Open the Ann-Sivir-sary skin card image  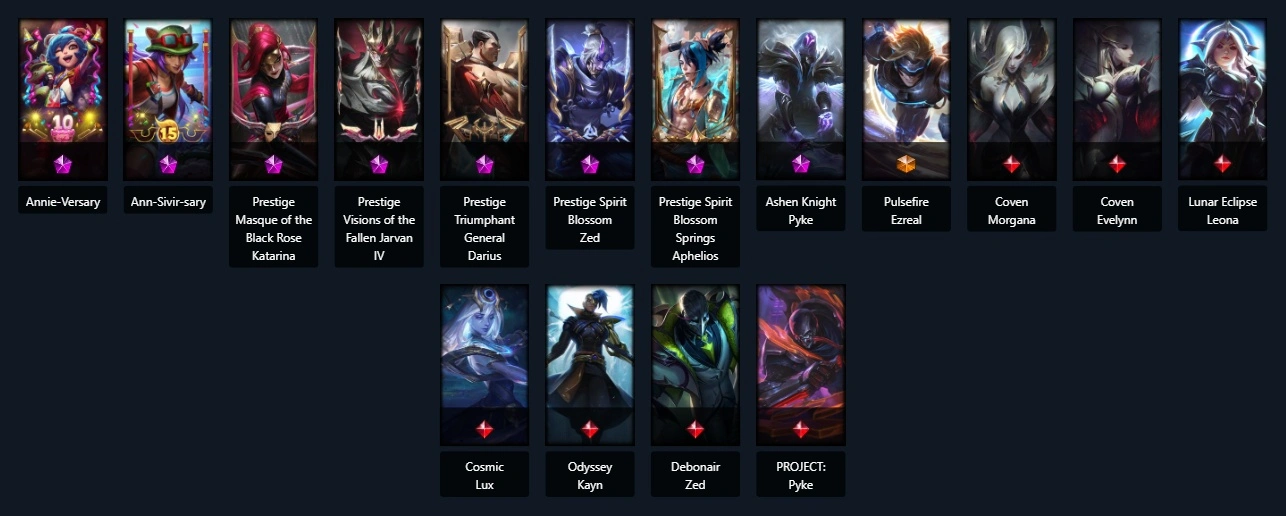coord(168,100)
